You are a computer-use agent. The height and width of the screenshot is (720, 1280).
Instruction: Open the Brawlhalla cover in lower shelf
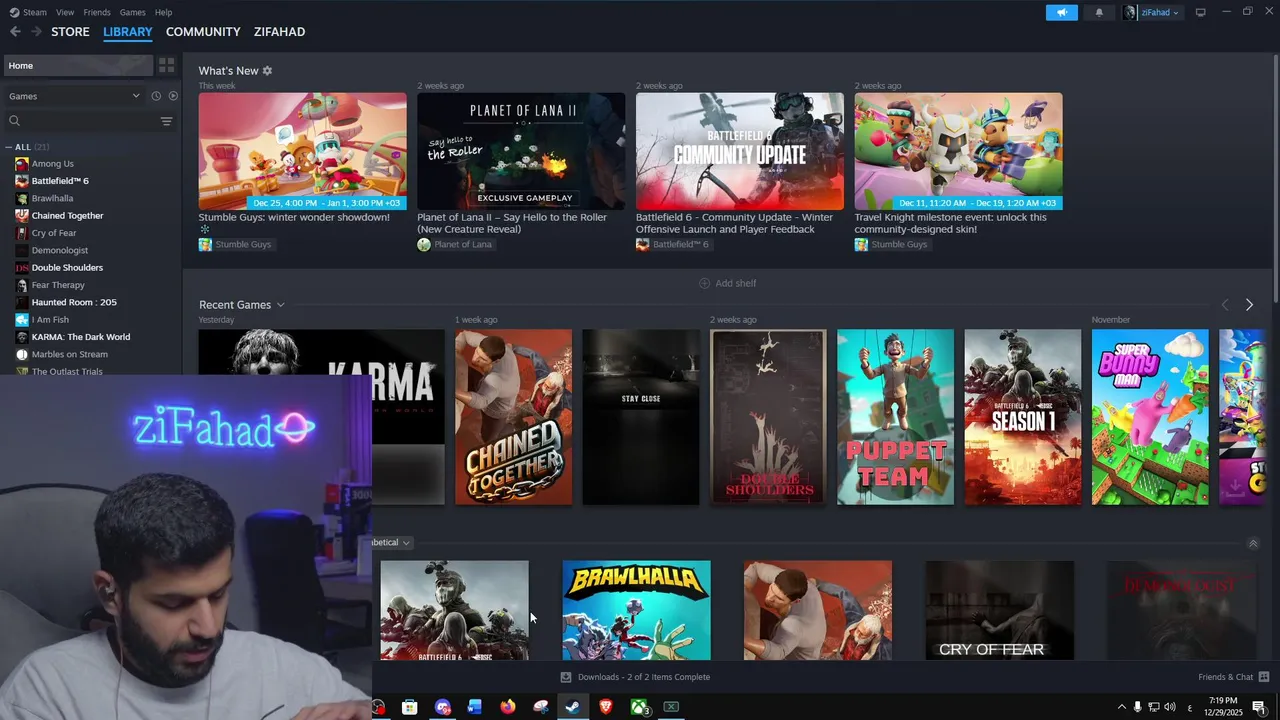(x=636, y=610)
